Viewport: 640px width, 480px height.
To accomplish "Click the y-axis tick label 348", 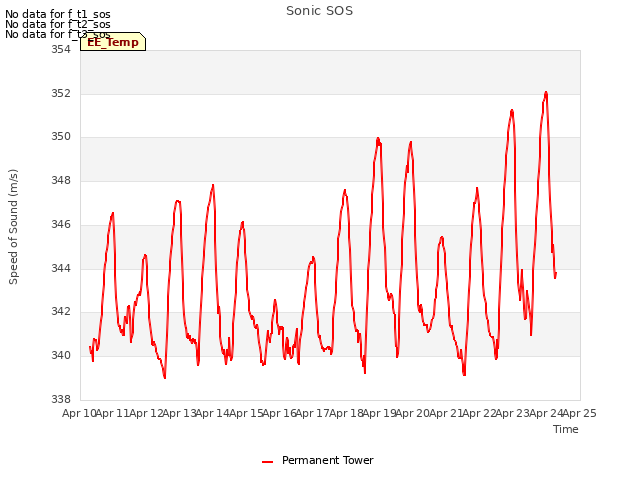I will tap(61, 180).
